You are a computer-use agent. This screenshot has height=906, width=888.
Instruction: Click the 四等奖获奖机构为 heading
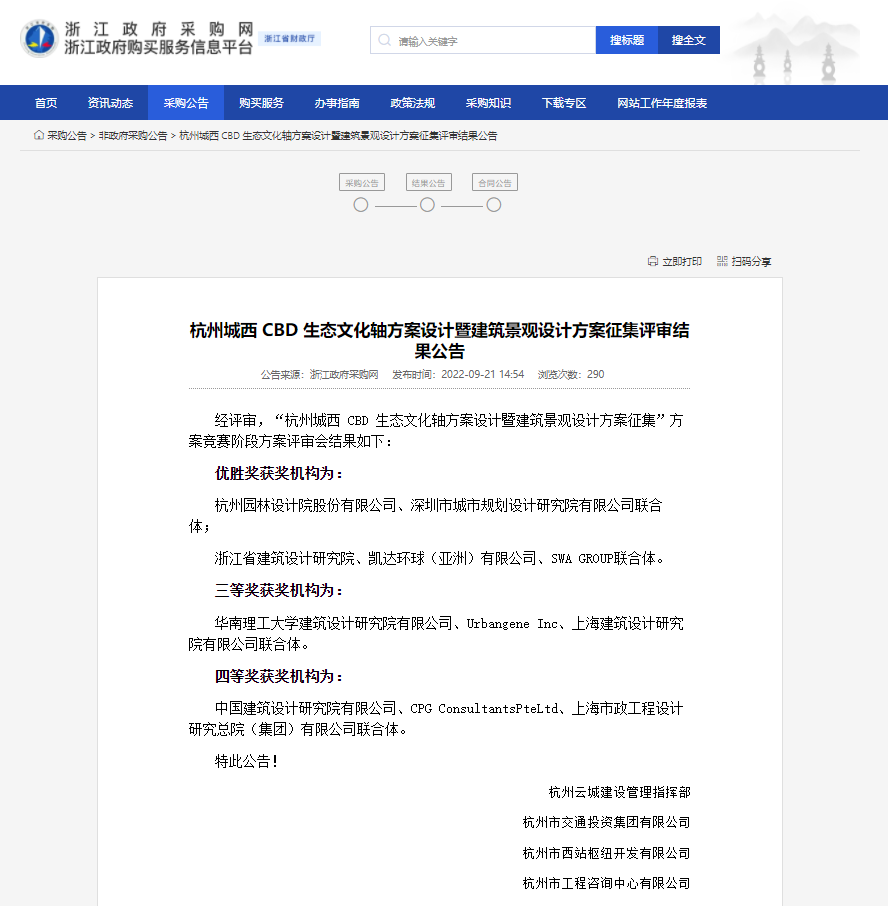278,676
